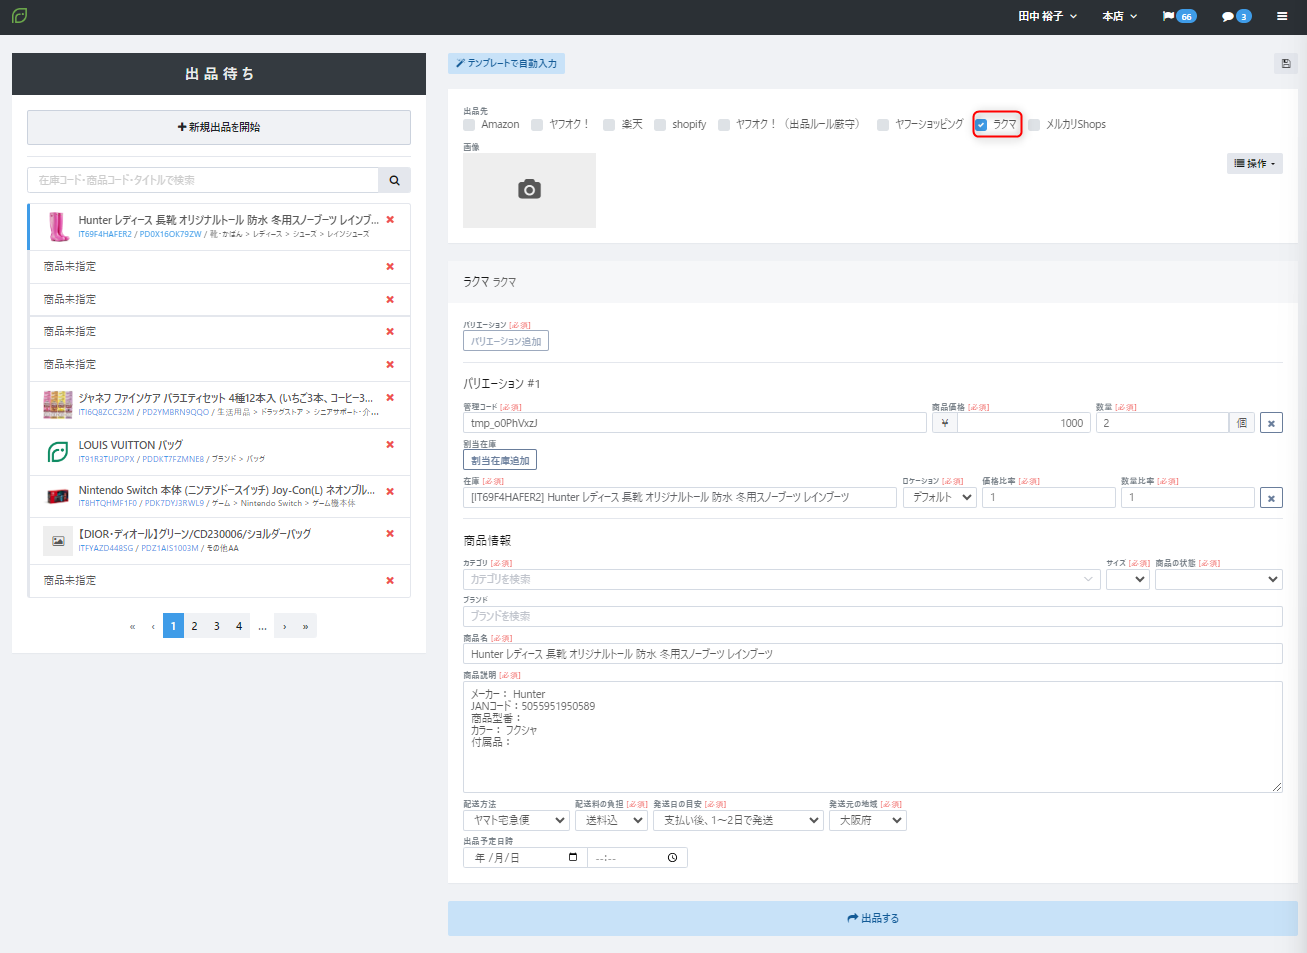This screenshot has width=1307, height=953.
Task: Tick the Amazon marketplace checkbox
Action: (469, 125)
